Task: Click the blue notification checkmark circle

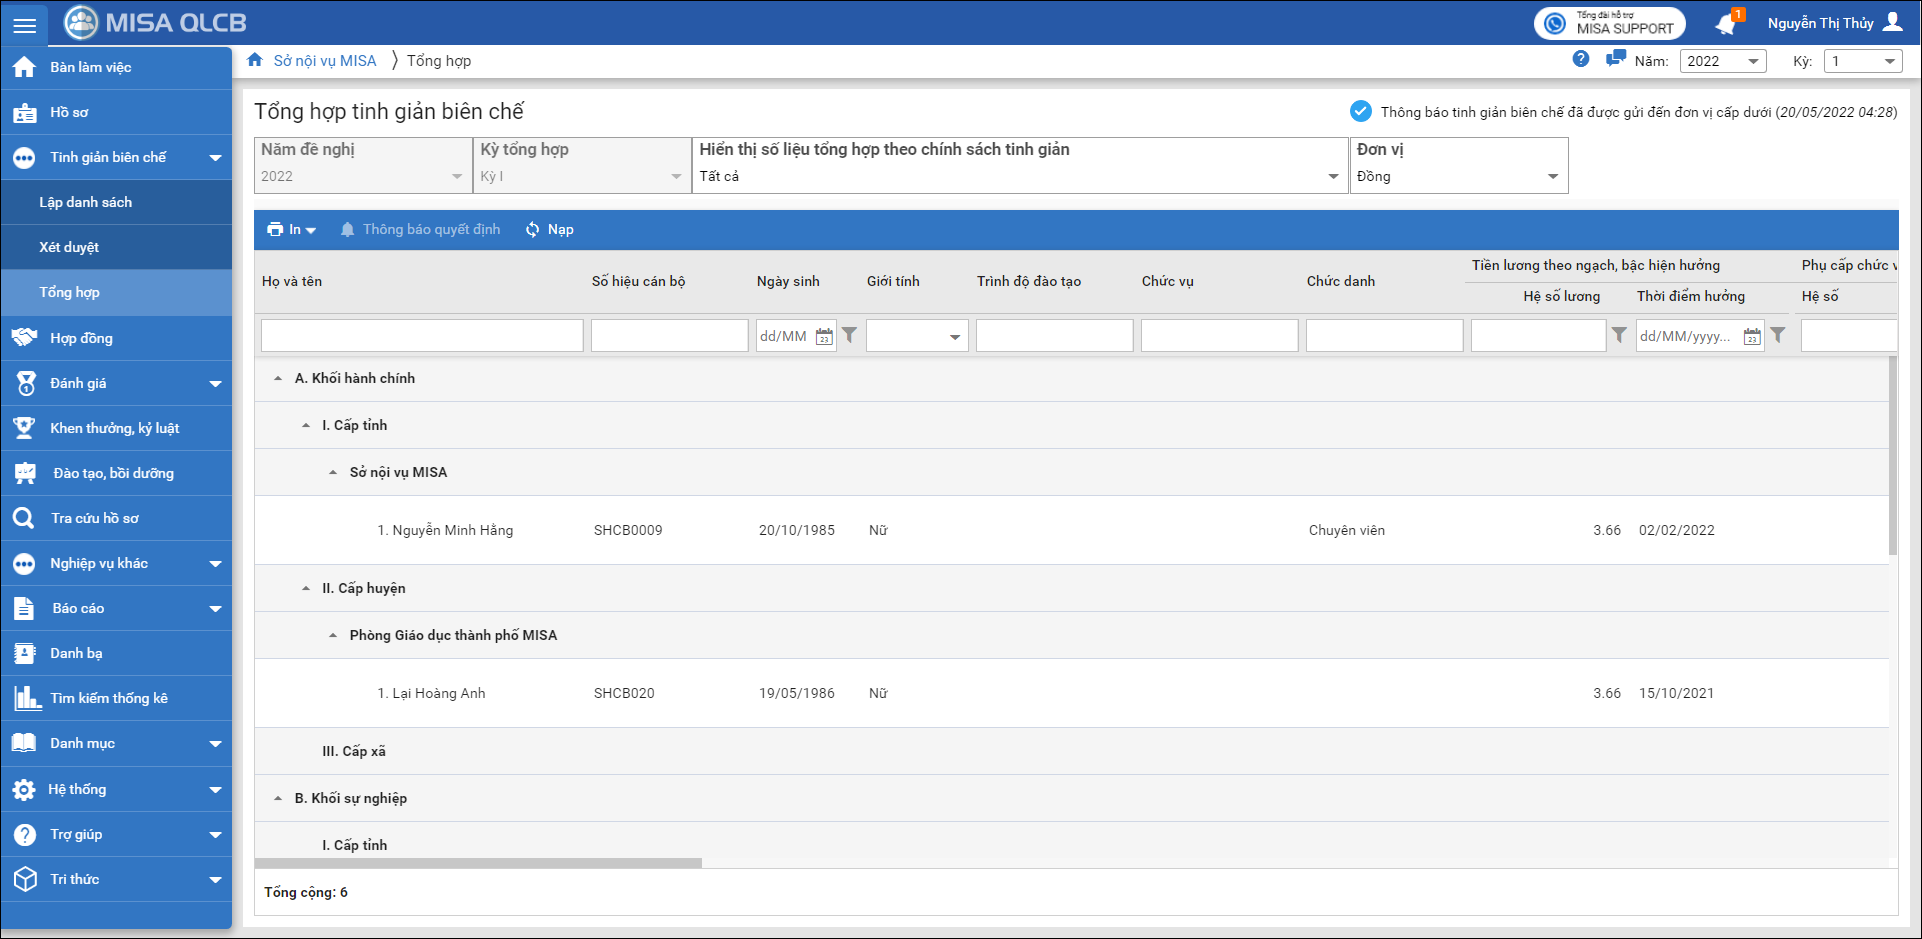Action: (1361, 111)
